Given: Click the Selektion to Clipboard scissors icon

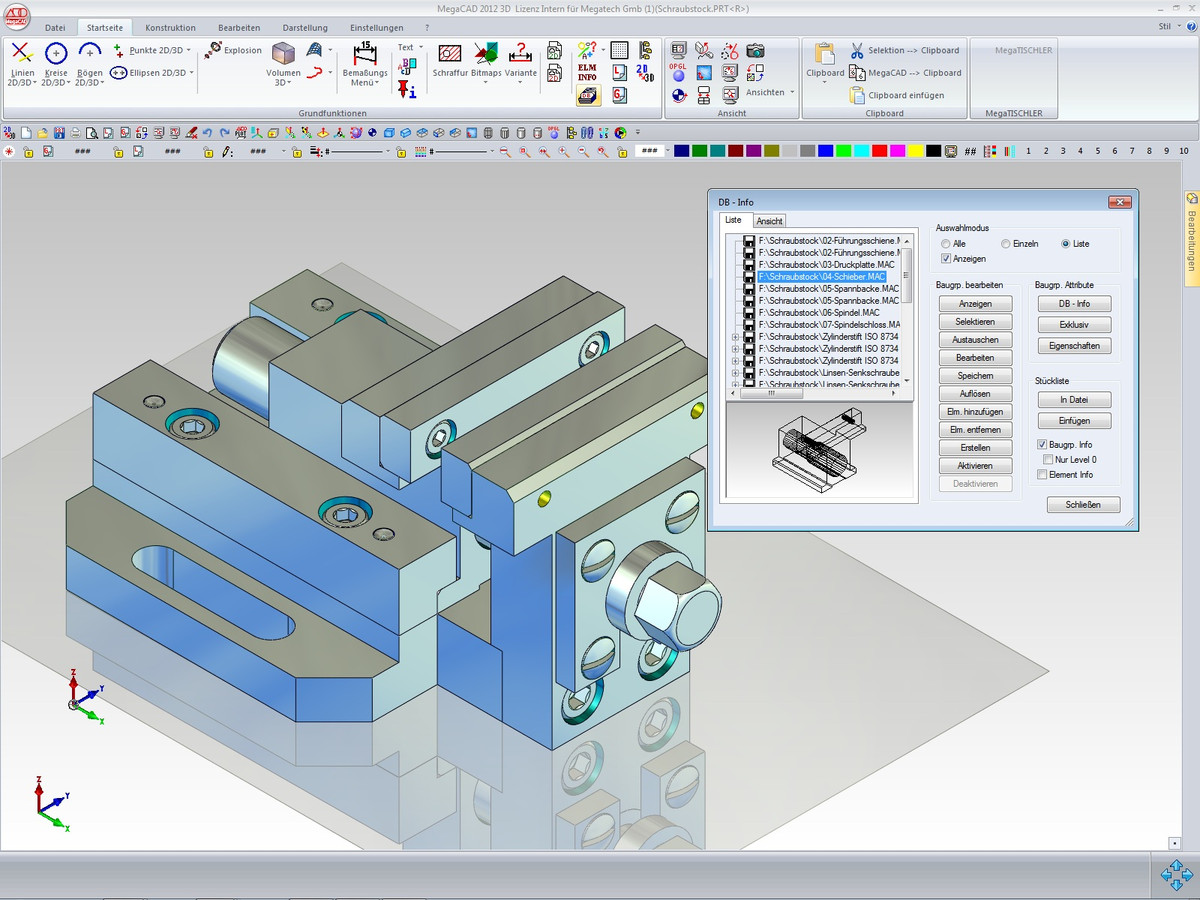Looking at the screenshot, I should pos(857,50).
